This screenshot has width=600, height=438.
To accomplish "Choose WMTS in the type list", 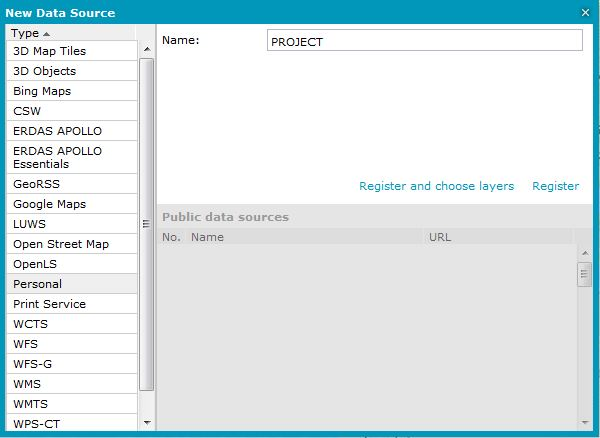I will 72,404.
